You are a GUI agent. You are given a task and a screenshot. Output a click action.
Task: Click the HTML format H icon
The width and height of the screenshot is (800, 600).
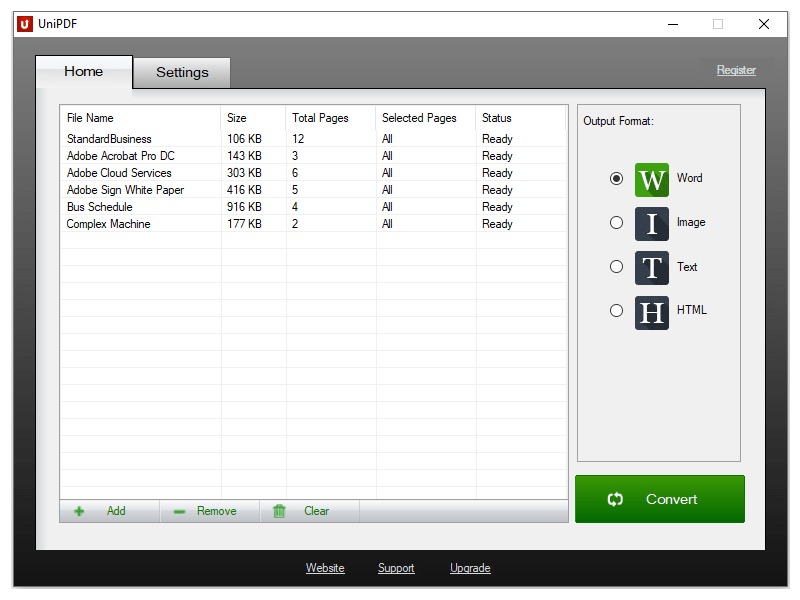pyautogui.click(x=652, y=312)
